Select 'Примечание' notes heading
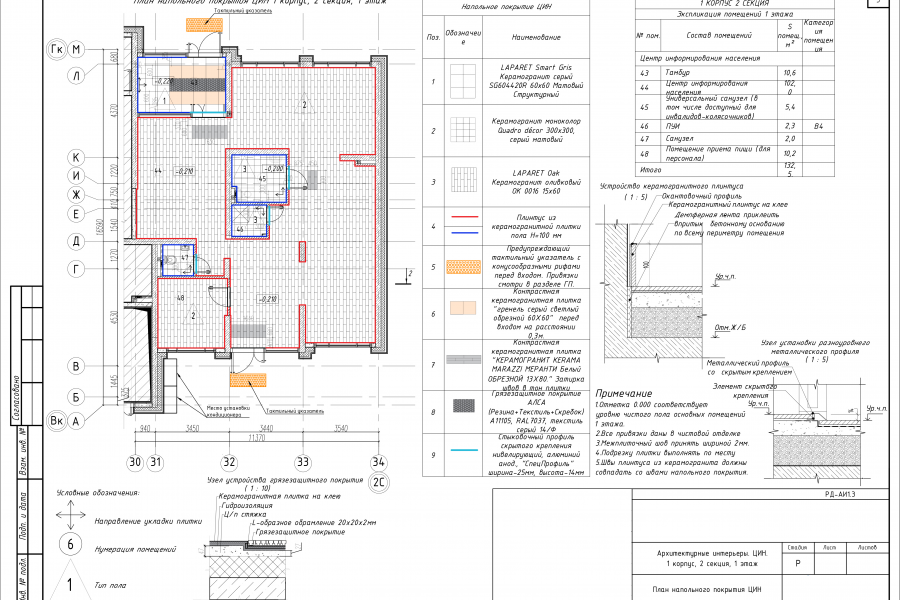The height and width of the screenshot is (600, 900). [x=624, y=393]
